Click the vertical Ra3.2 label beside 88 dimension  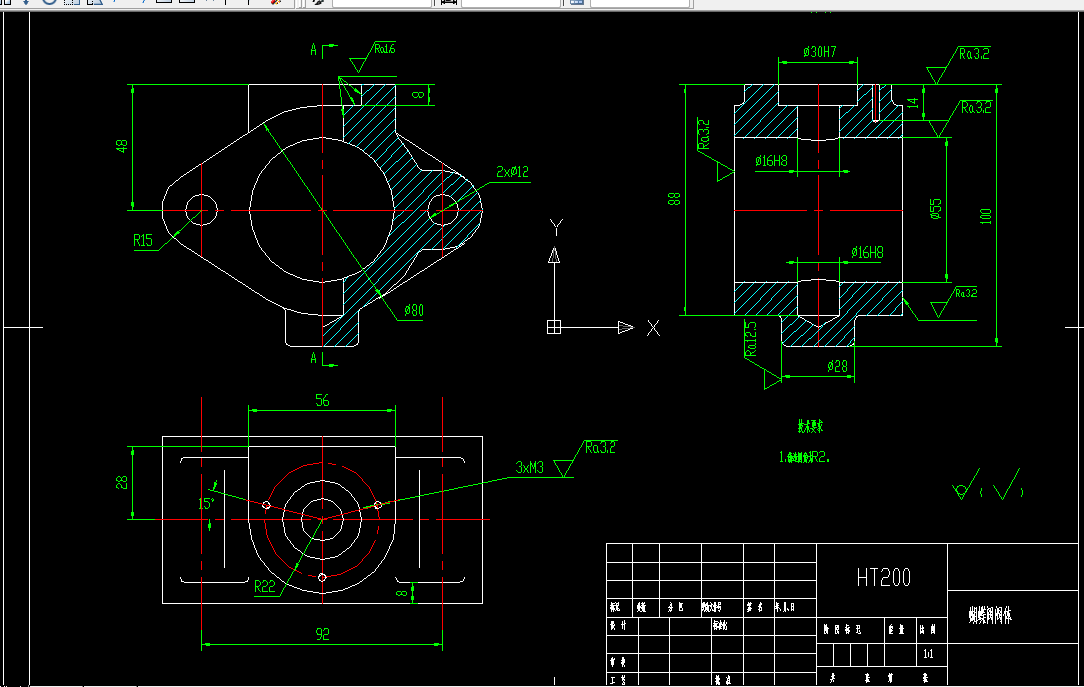(x=704, y=134)
